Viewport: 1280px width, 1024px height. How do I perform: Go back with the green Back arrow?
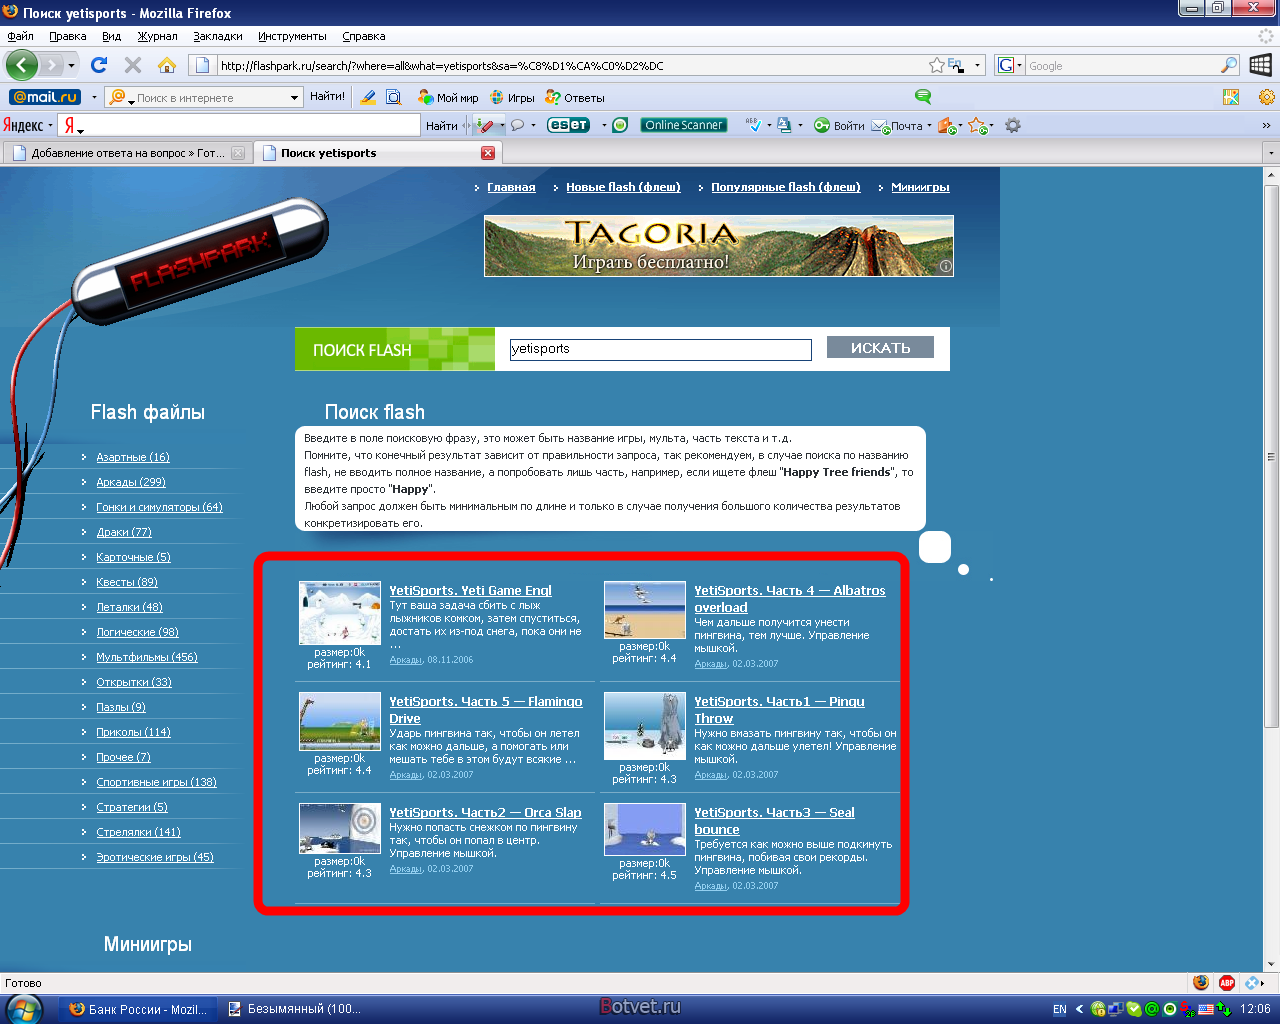click(x=22, y=65)
